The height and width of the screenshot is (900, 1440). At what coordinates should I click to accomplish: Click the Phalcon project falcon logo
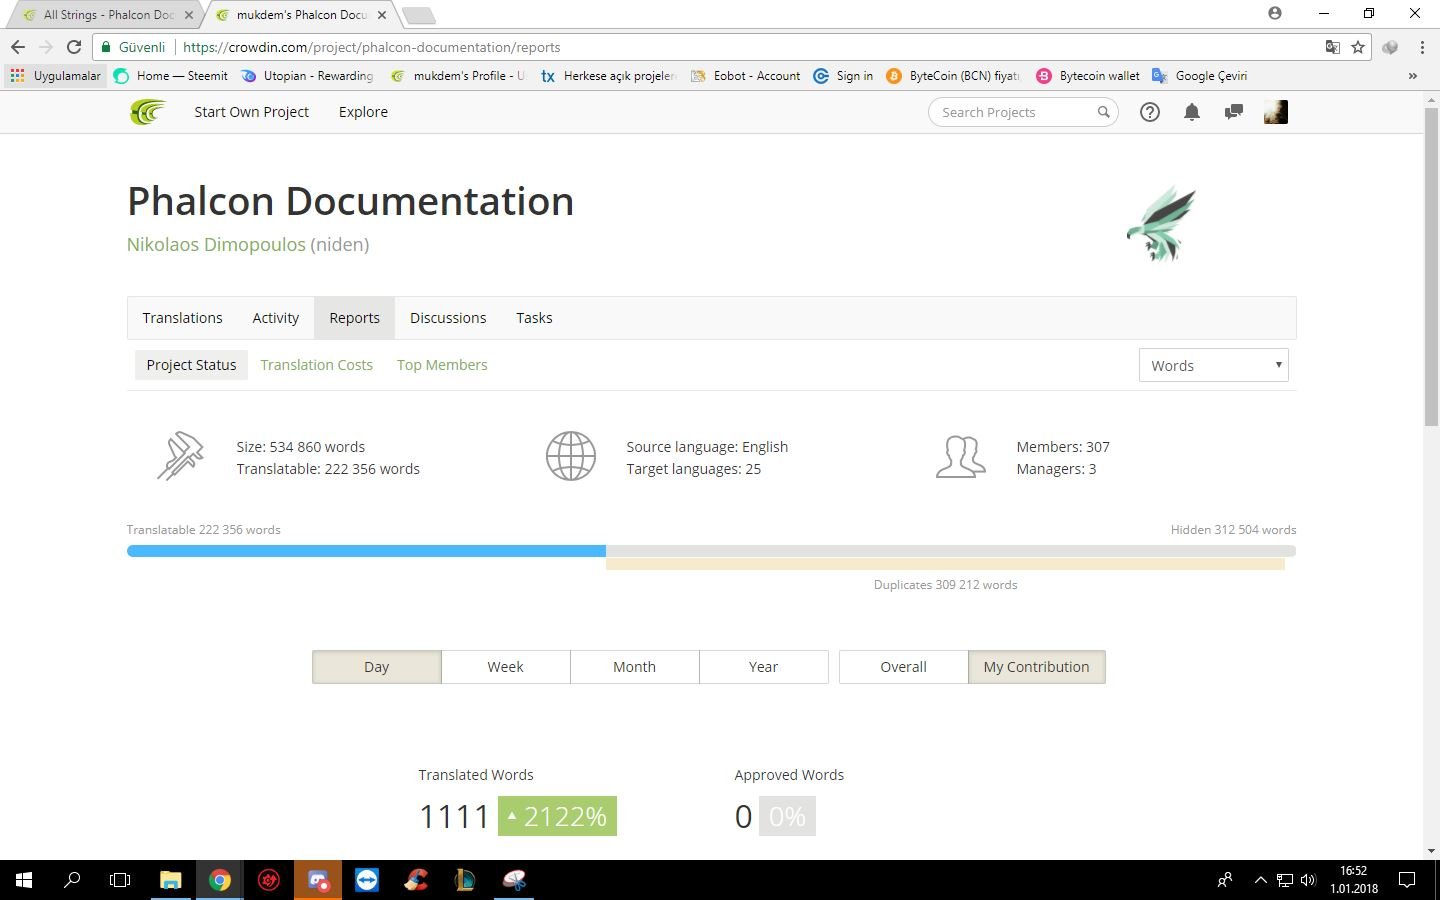click(1161, 224)
